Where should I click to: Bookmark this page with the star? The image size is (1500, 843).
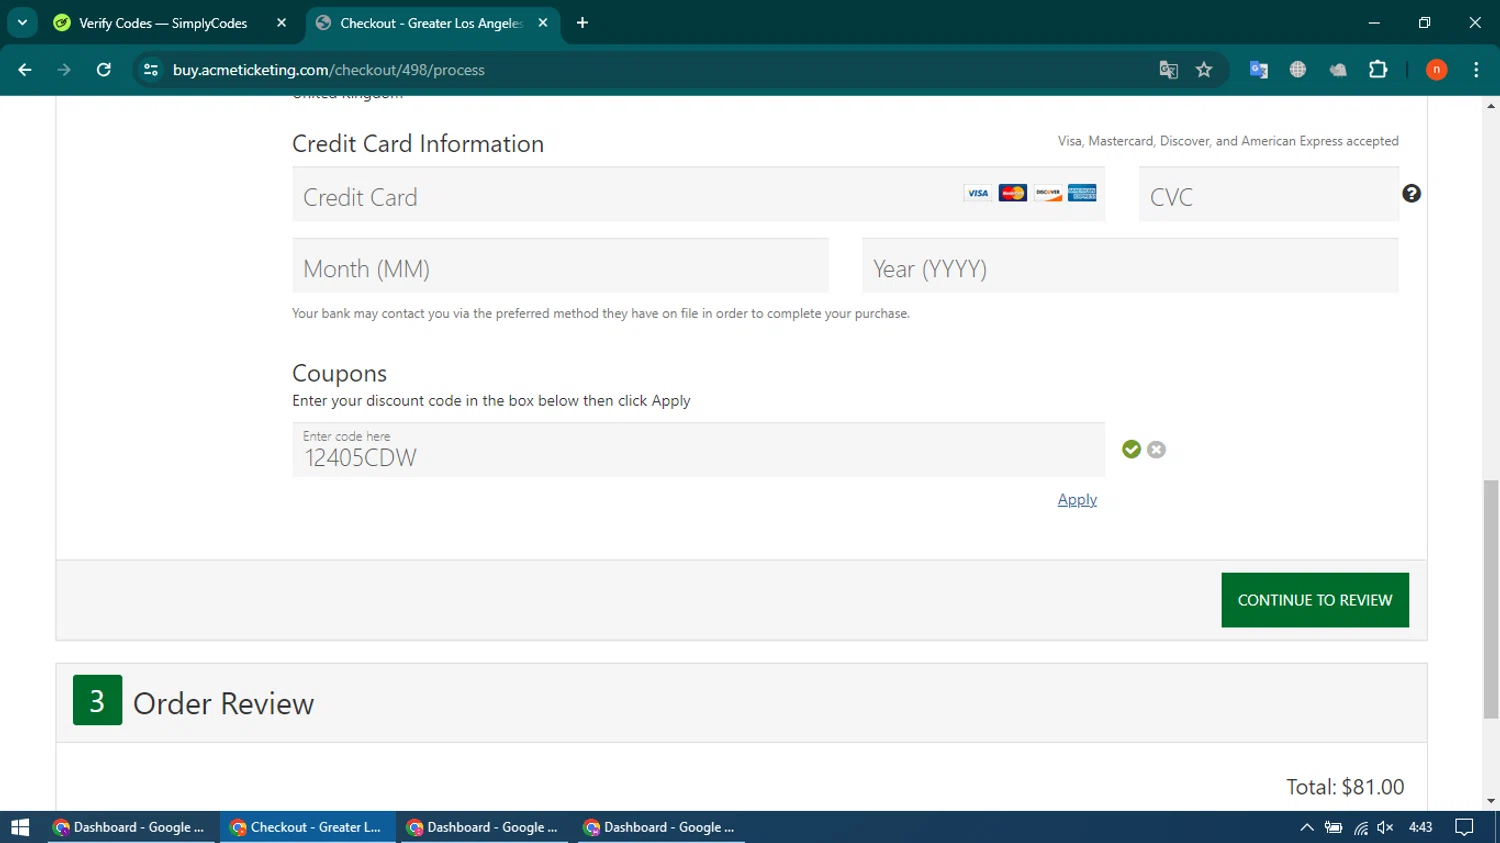tap(1204, 70)
